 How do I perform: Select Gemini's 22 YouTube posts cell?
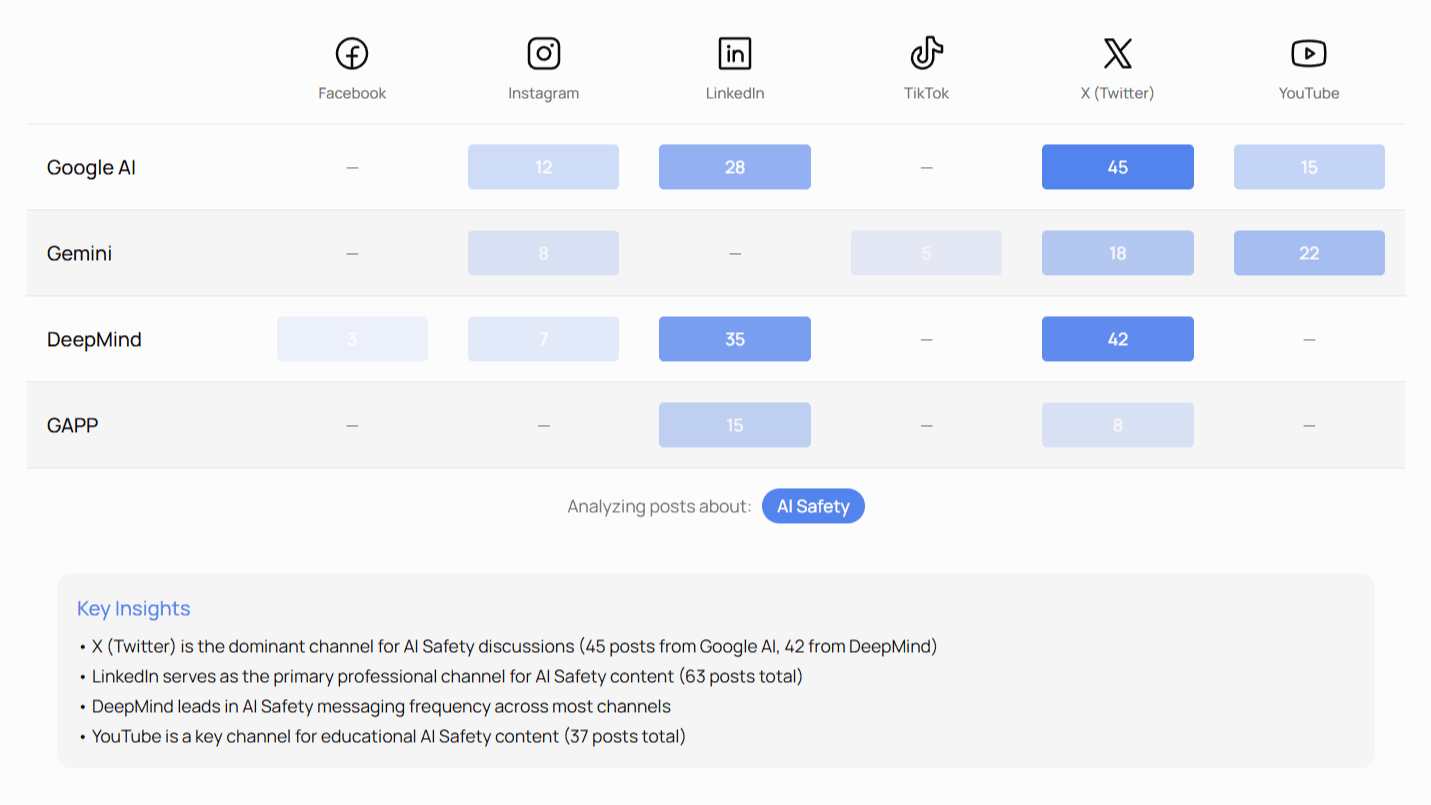pyautogui.click(x=1308, y=253)
